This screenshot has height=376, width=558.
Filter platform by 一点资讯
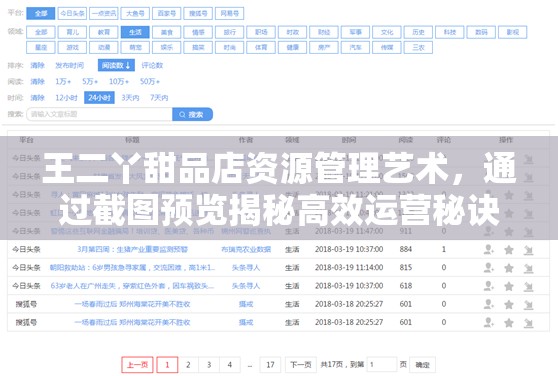point(104,14)
